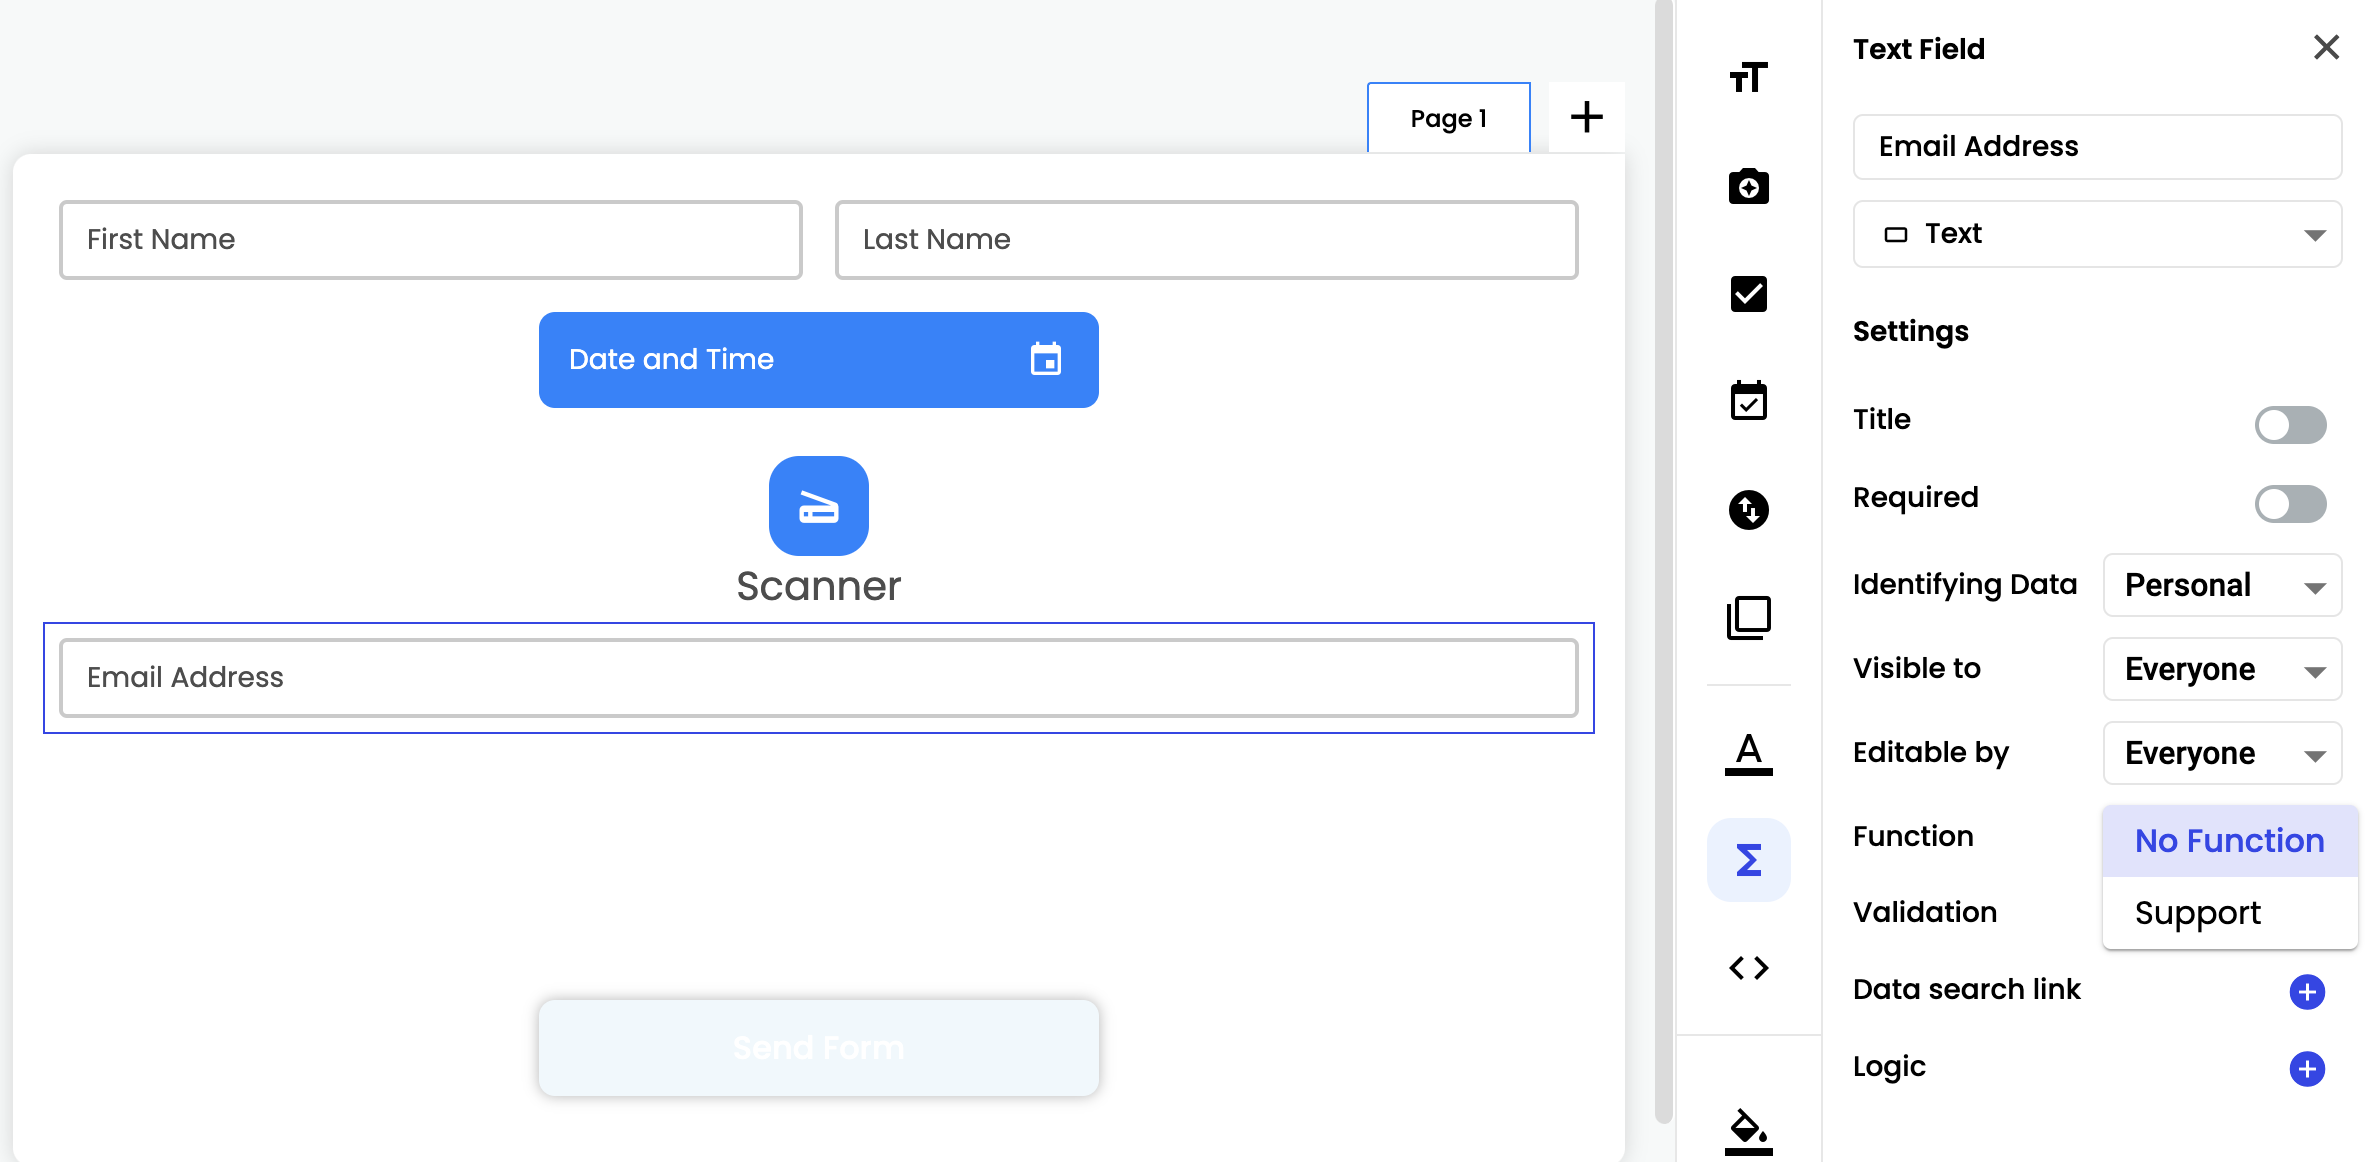Click calendar icon in Date and Time
The height and width of the screenshot is (1162, 2370).
click(1046, 359)
